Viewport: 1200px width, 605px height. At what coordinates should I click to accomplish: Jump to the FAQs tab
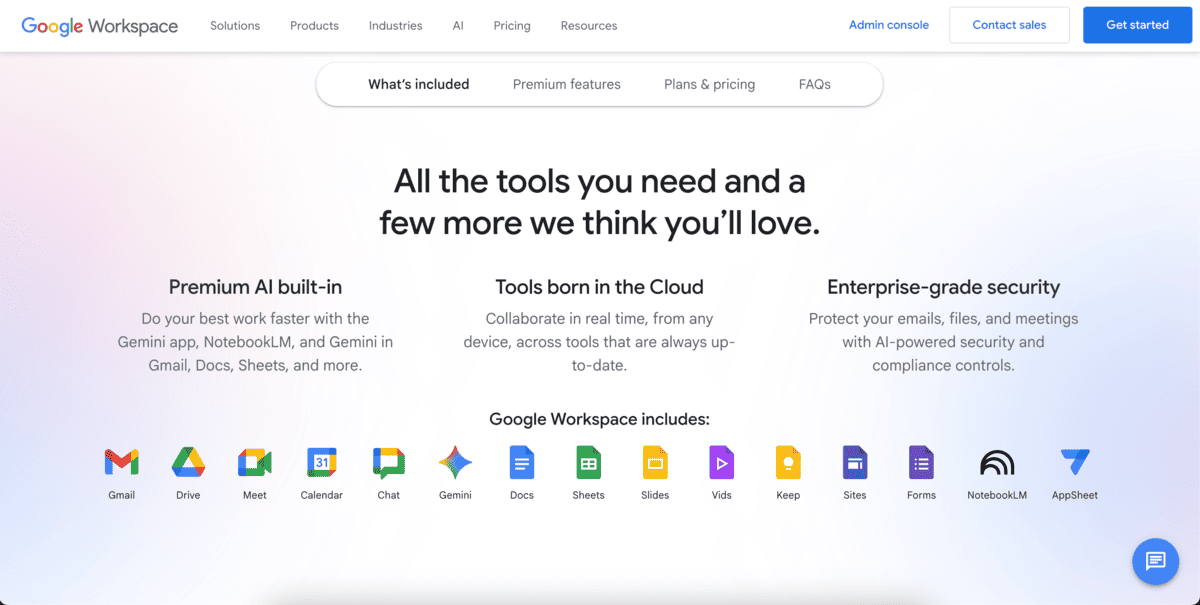pos(814,84)
